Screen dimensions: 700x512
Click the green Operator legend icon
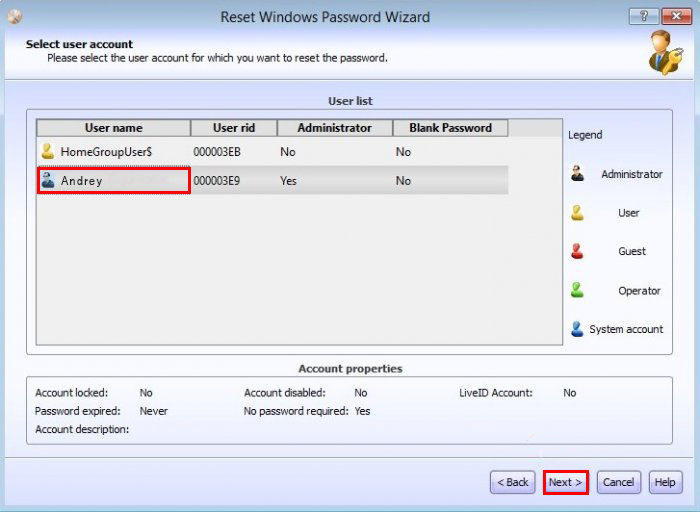coord(577,290)
